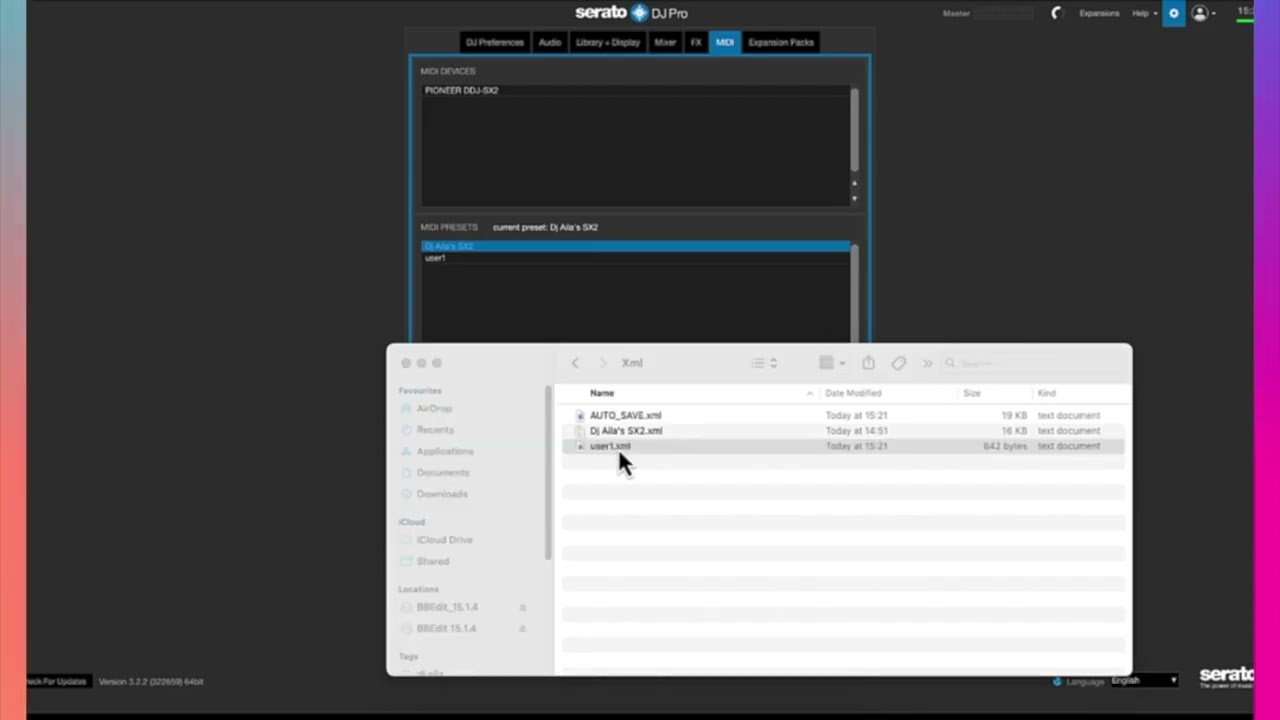Screen dimensions: 1280x720
Task: Click the globe icon beside Language
Action: [1057, 681]
